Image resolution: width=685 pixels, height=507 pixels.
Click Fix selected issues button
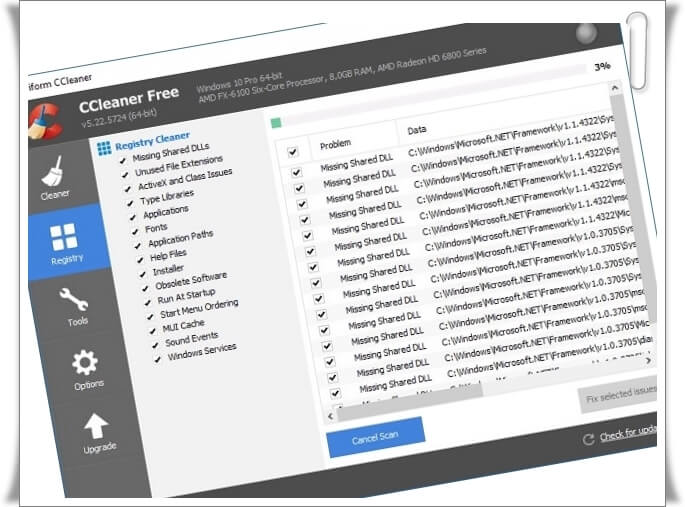point(618,396)
